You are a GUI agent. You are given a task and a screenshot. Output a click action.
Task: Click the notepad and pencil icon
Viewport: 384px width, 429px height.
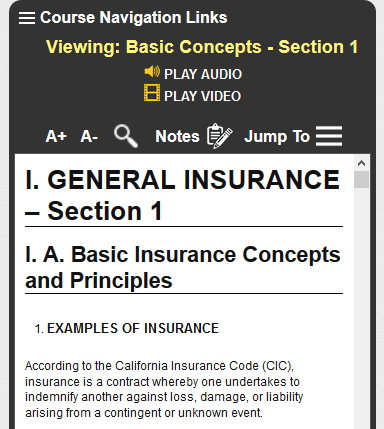point(219,136)
